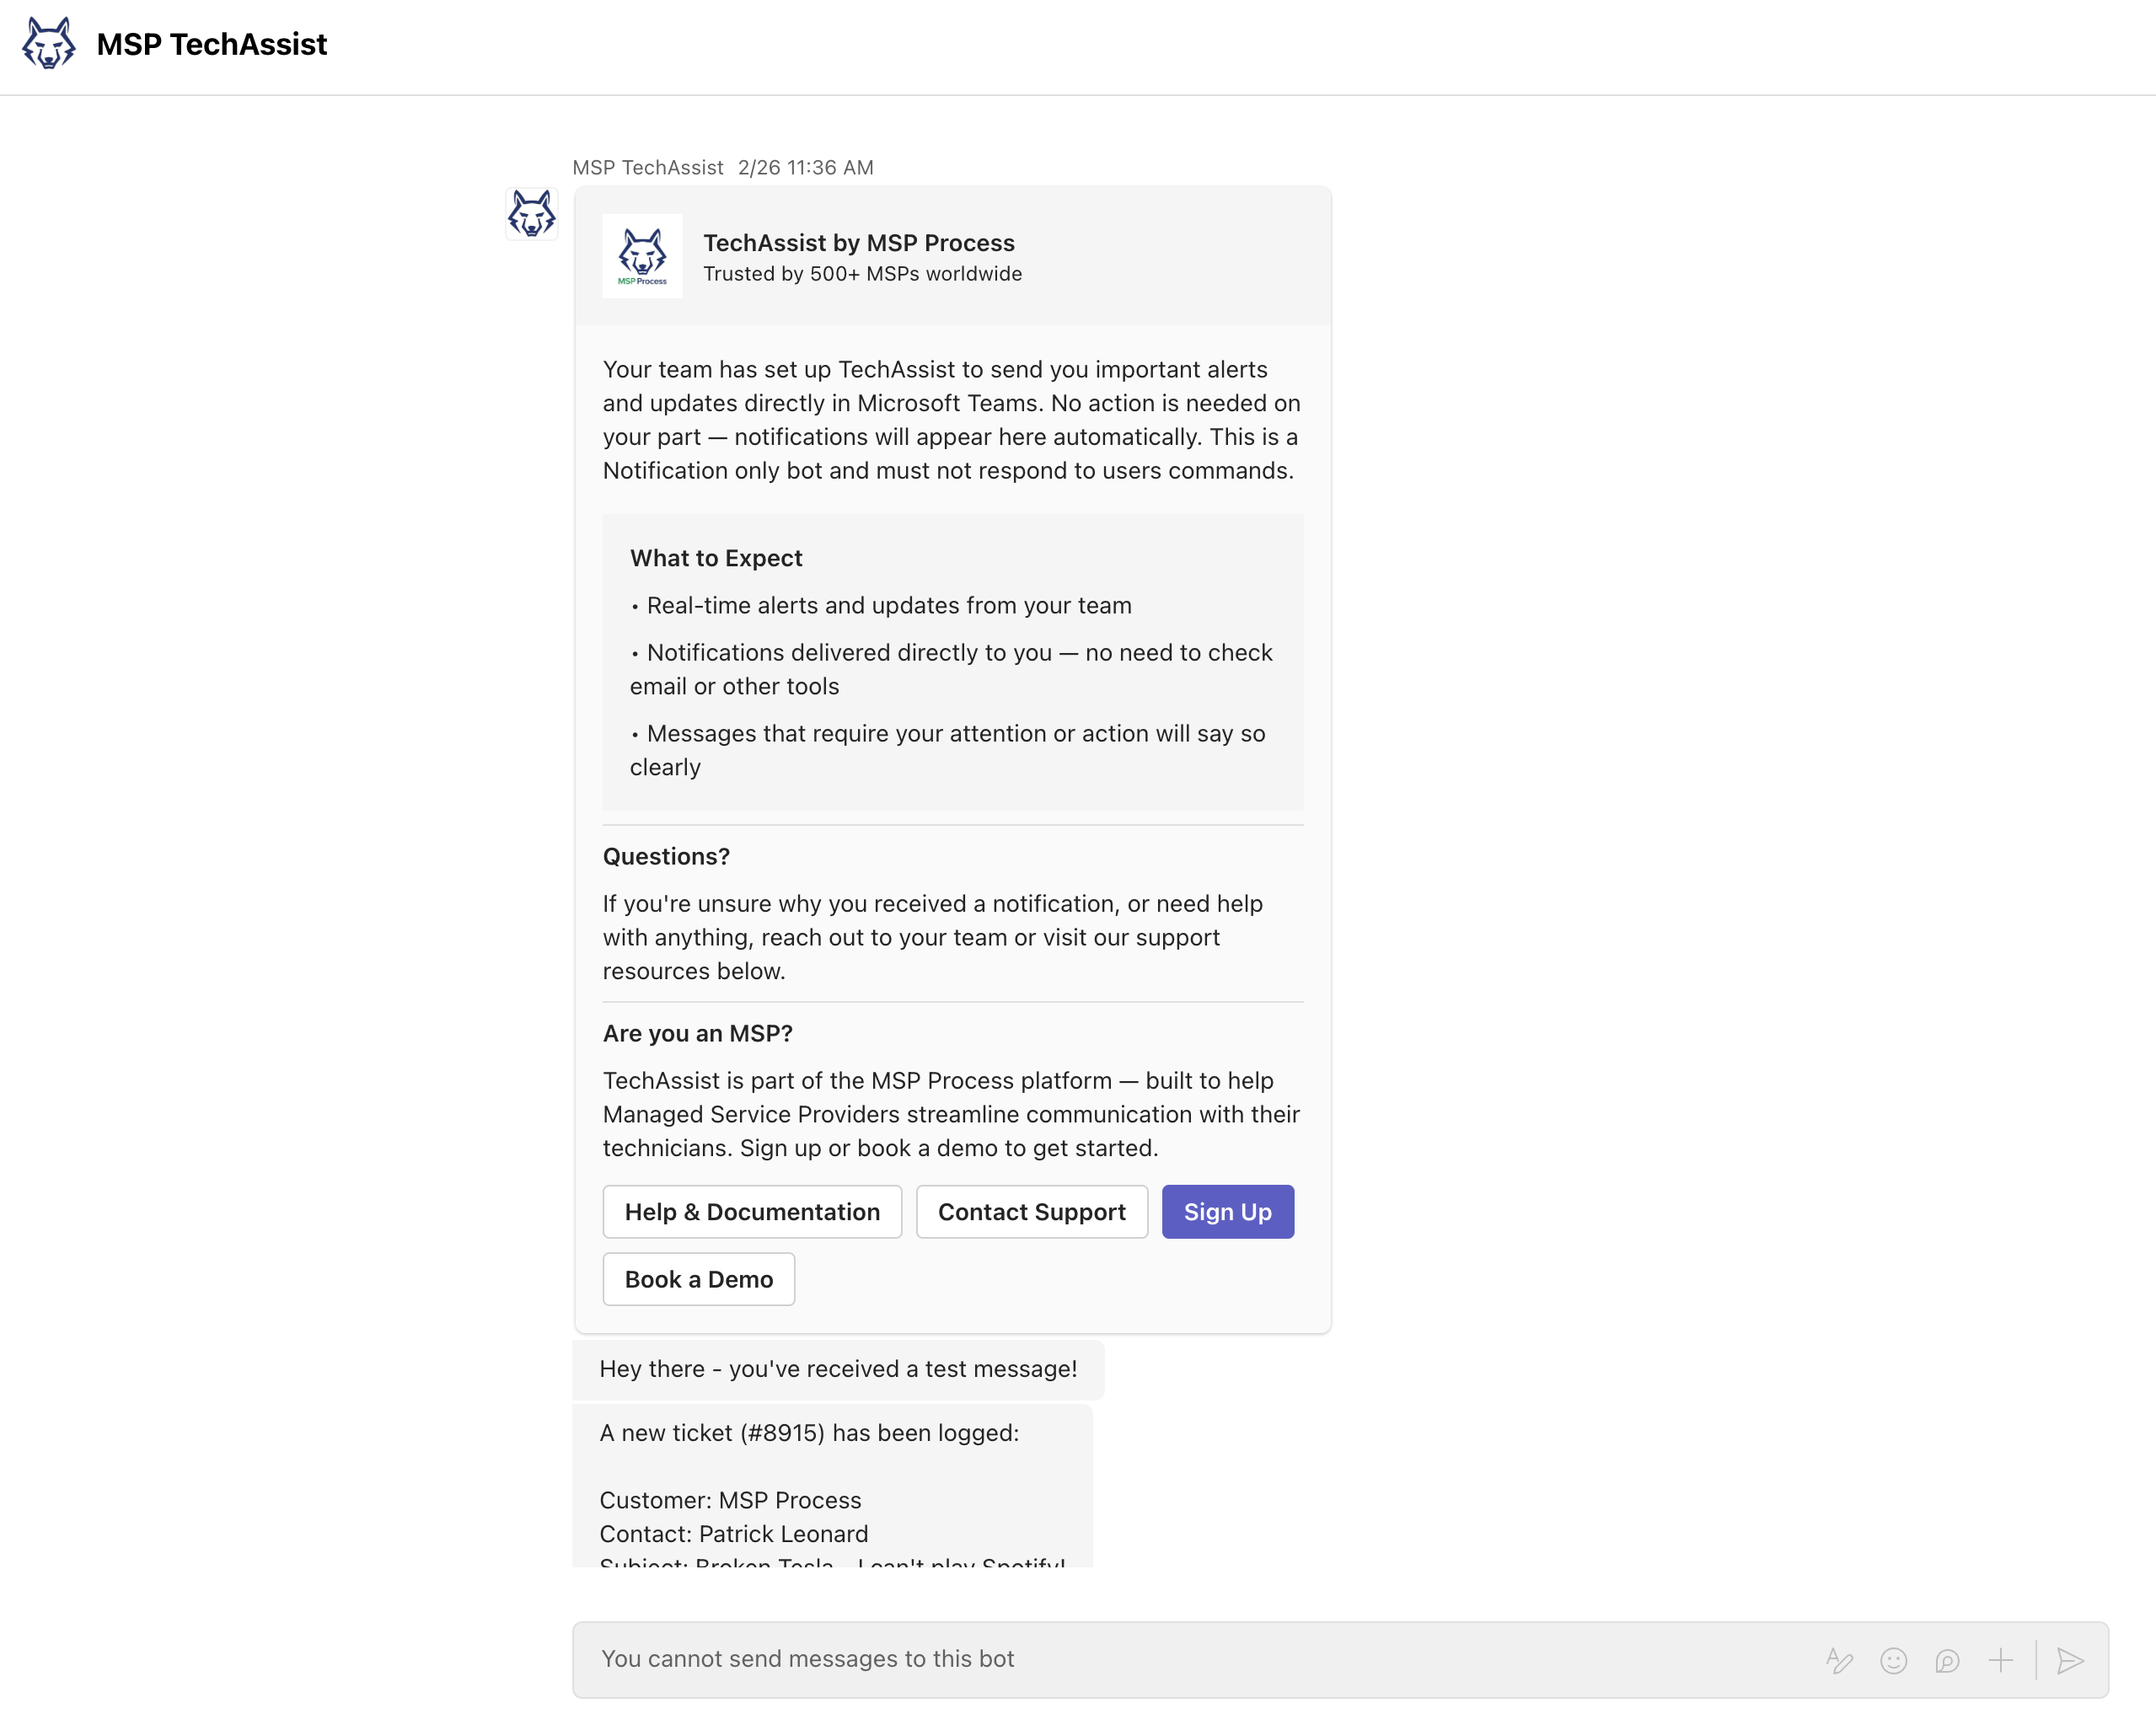The height and width of the screenshot is (1714, 2156).
Task: Click the MSP Process logo in card
Action: [x=642, y=256]
